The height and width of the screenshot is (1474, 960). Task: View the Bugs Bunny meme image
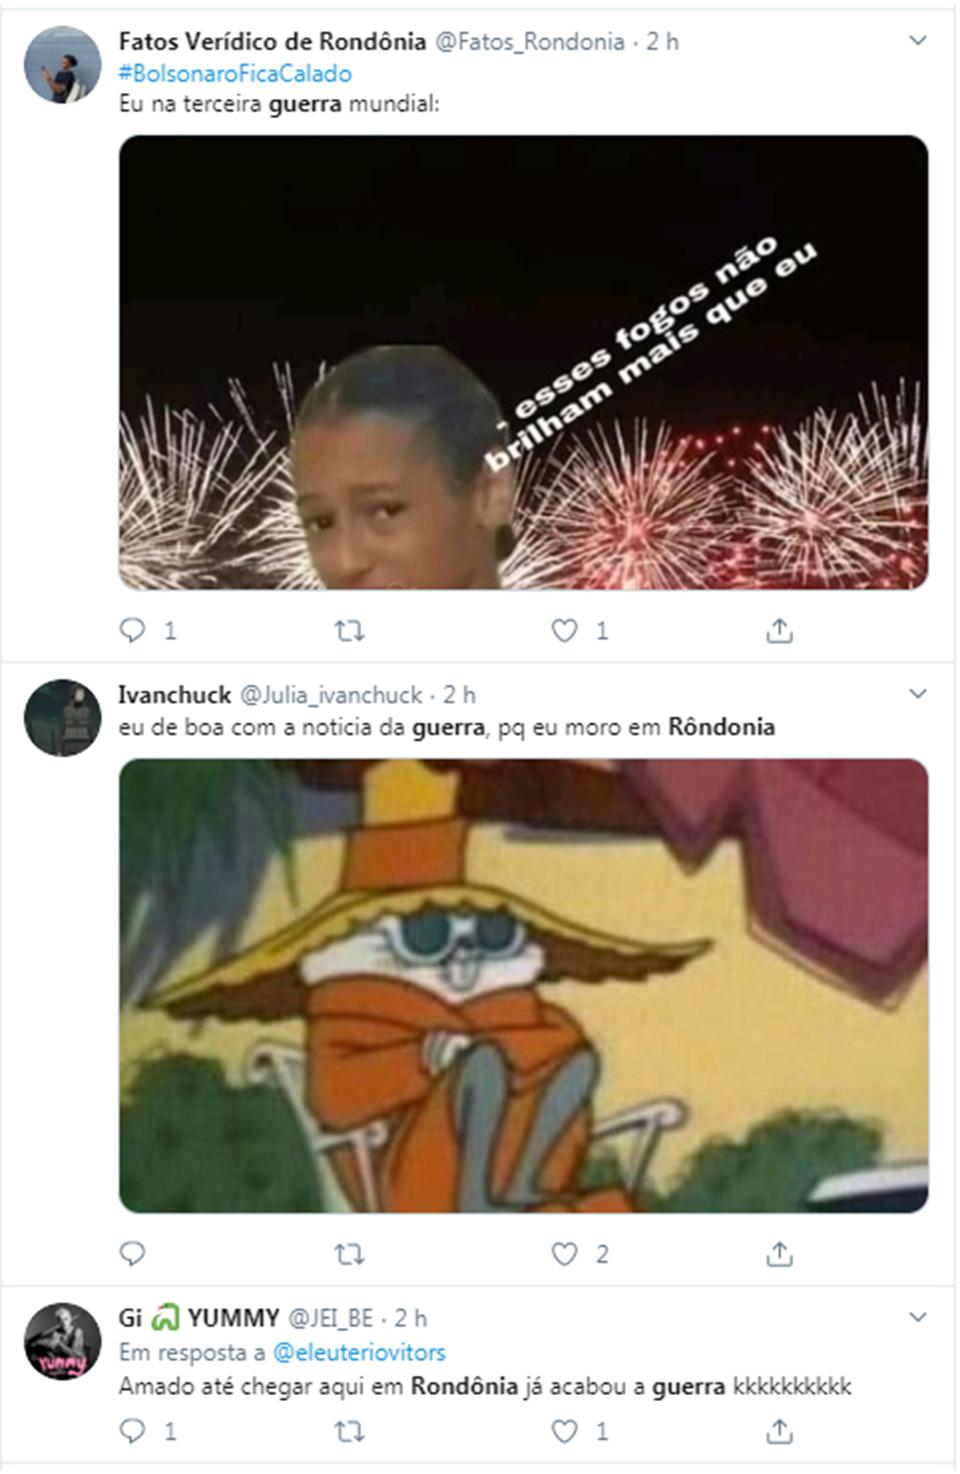pyautogui.click(x=523, y=986)
